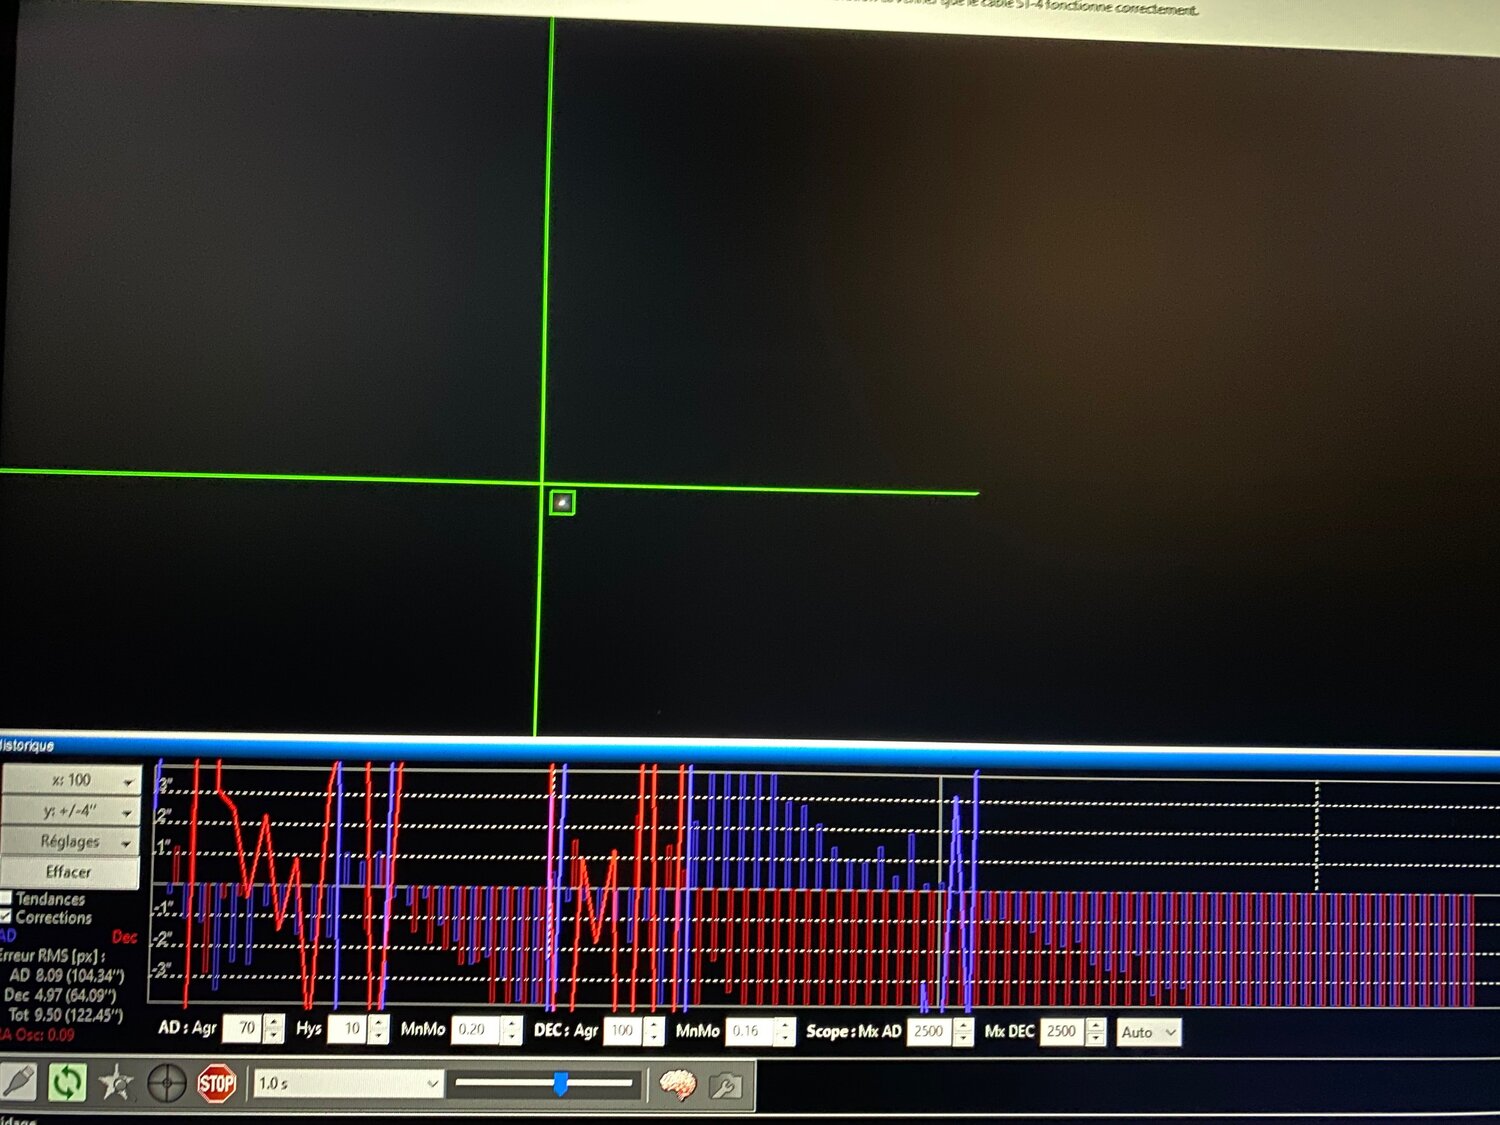Click the "Tot 9.50 (122.45")" RMS readout
The width and height of the screenshot is (1500, 1125).
tap(66, 1015)
